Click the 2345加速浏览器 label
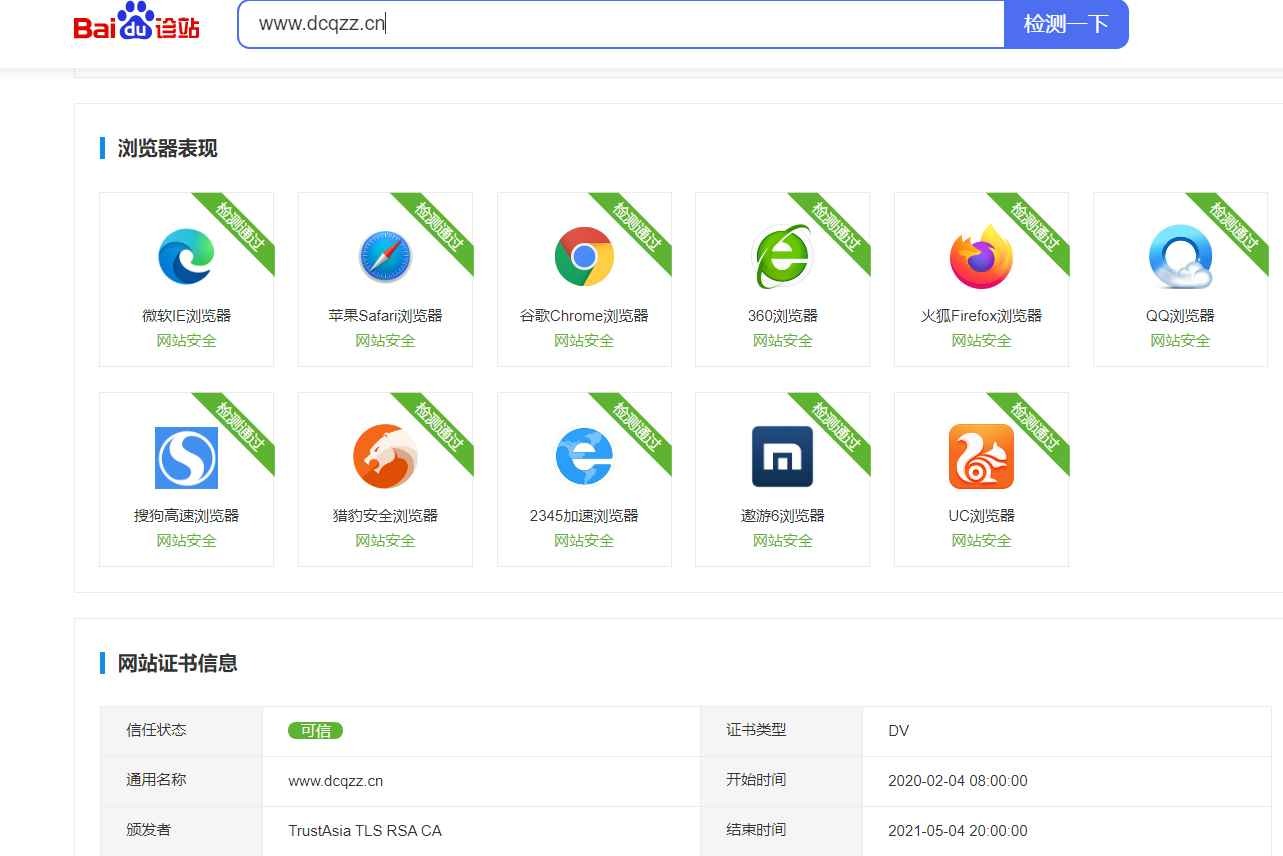 (584, 516)
